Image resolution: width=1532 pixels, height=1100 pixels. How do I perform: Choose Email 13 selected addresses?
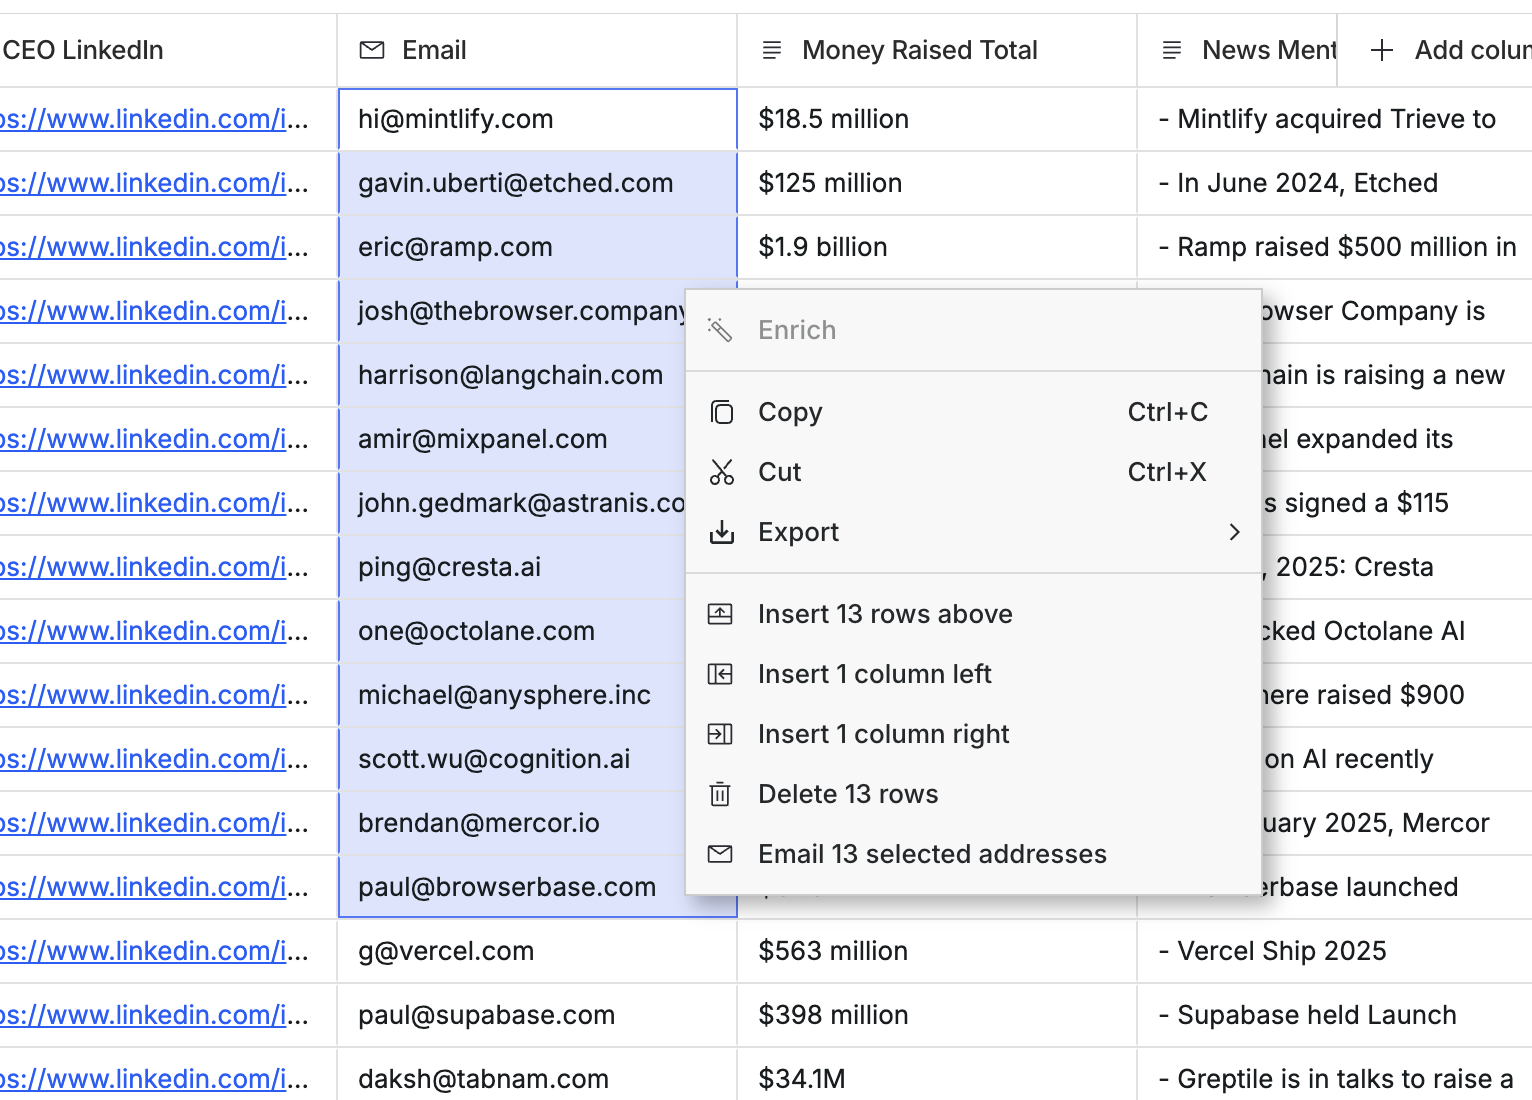click(973, 854)
